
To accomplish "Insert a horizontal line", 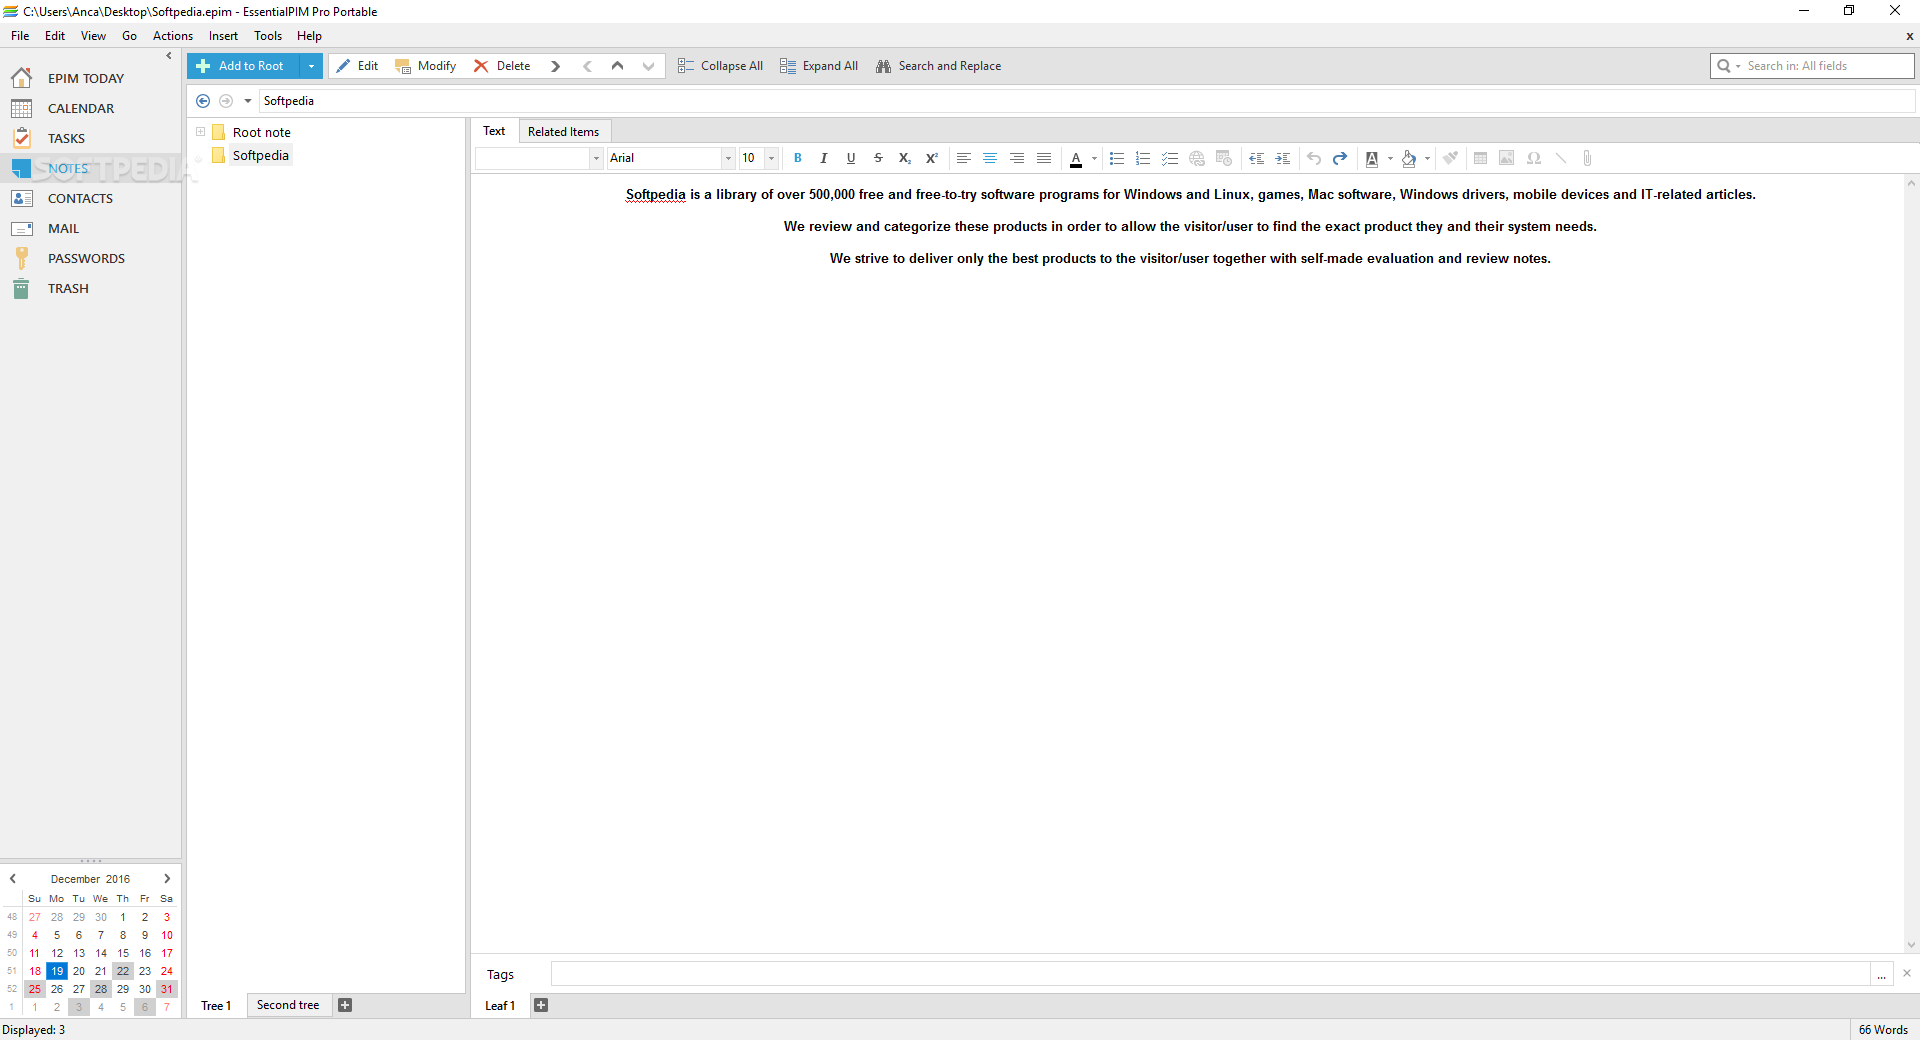I will click(x=1560, y=158).
